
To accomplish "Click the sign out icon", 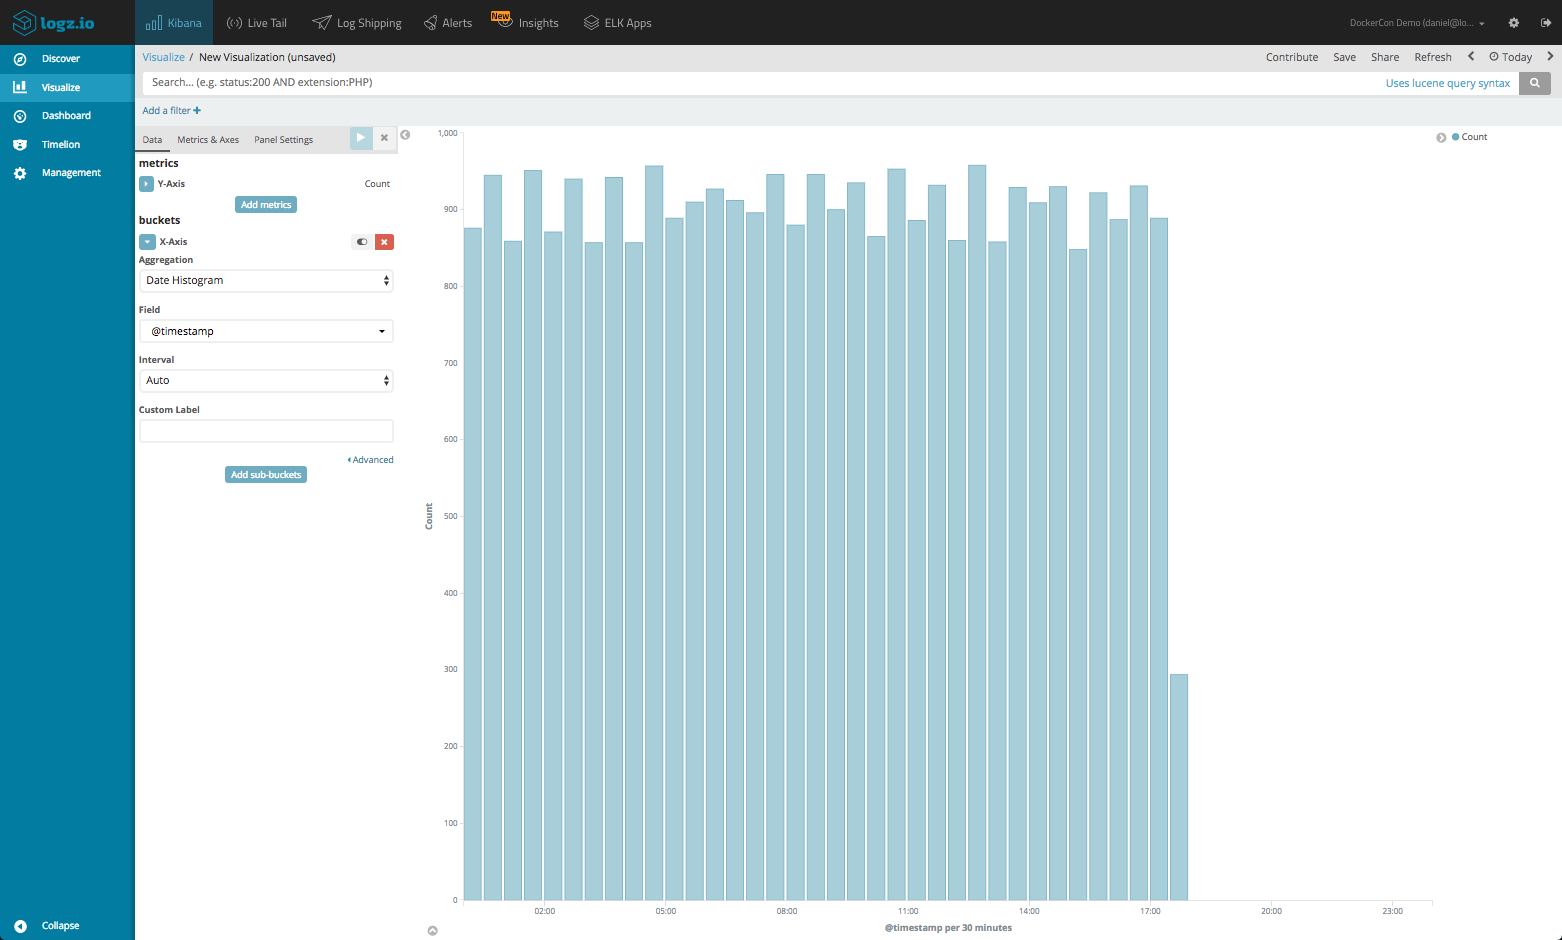I will 1546,23.
